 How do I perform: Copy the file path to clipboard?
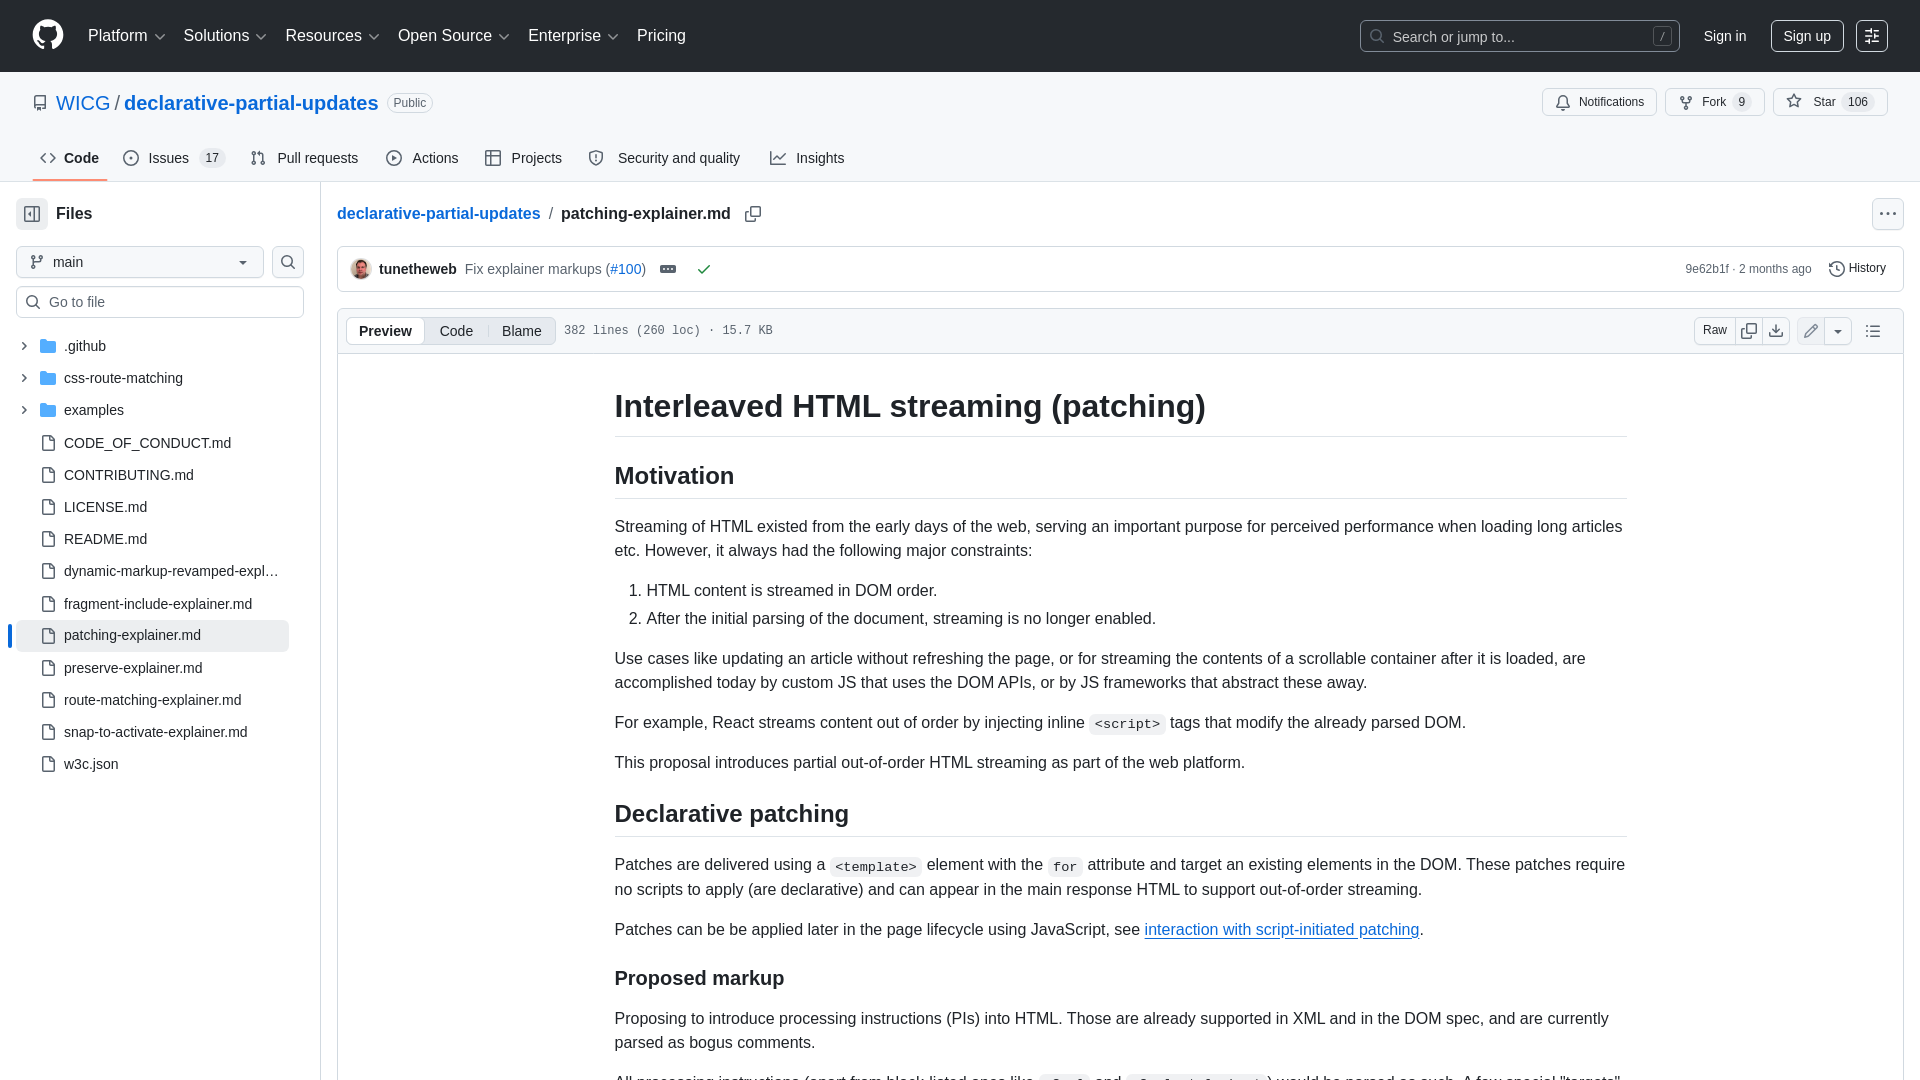[753, 214]
